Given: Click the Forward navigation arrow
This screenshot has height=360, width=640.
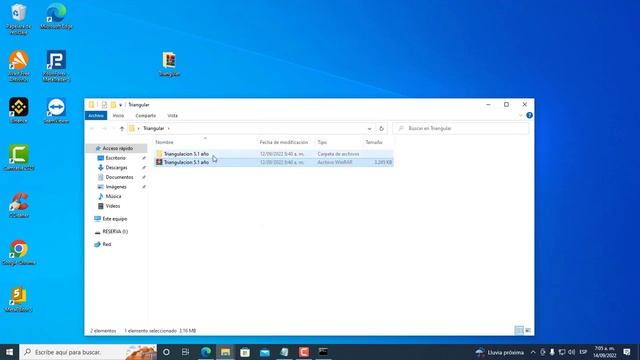Looking at the screenshot, I should tap(104, 129).
